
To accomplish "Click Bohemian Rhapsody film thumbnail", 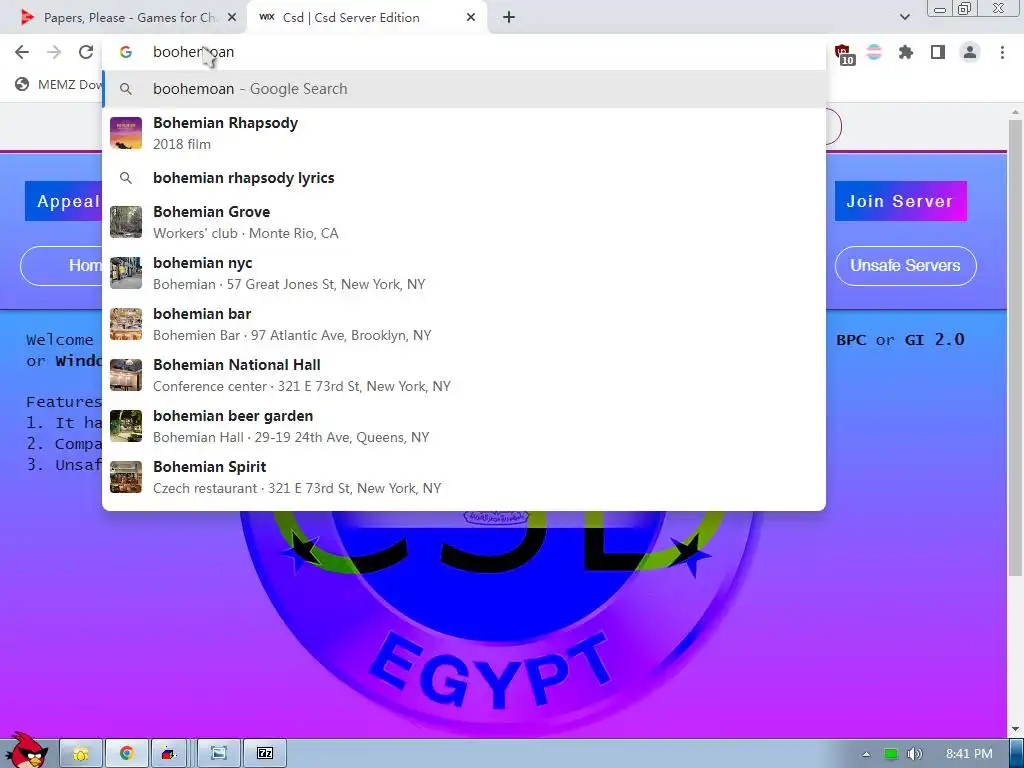I will pos(126,133).
